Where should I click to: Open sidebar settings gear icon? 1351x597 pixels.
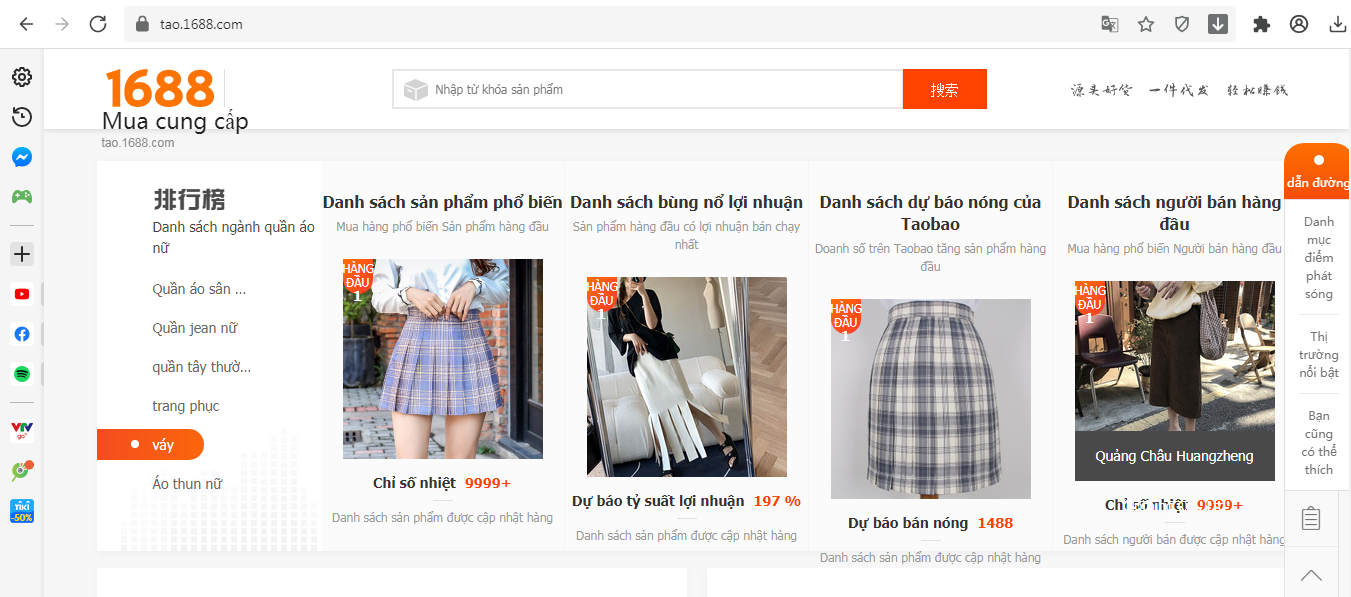[22, 77]
